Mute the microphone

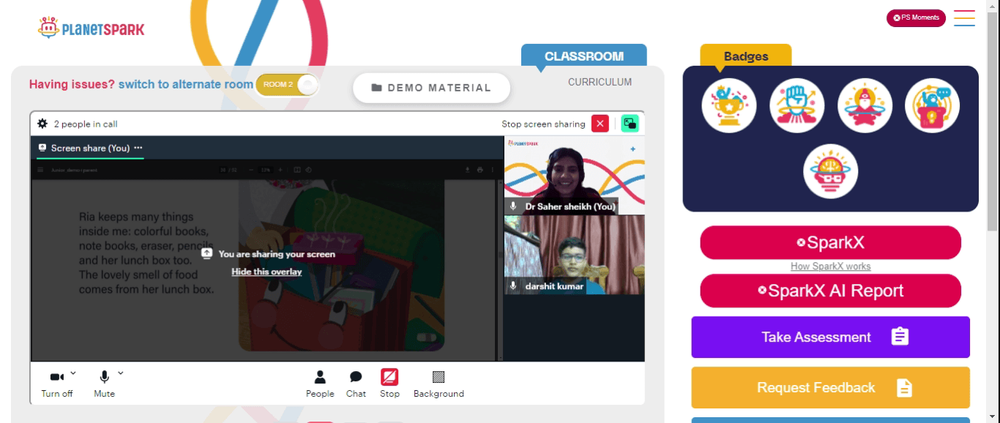[x=104, y=384]
